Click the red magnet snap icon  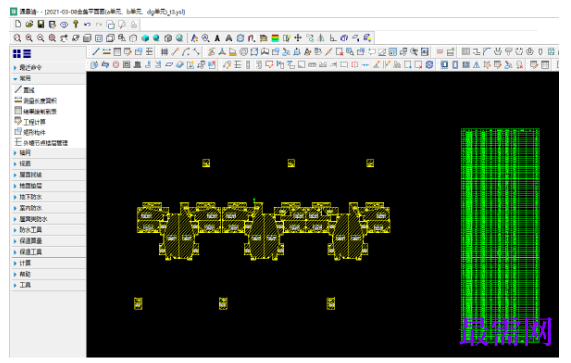pyautogui.click(x=252, y=38)
